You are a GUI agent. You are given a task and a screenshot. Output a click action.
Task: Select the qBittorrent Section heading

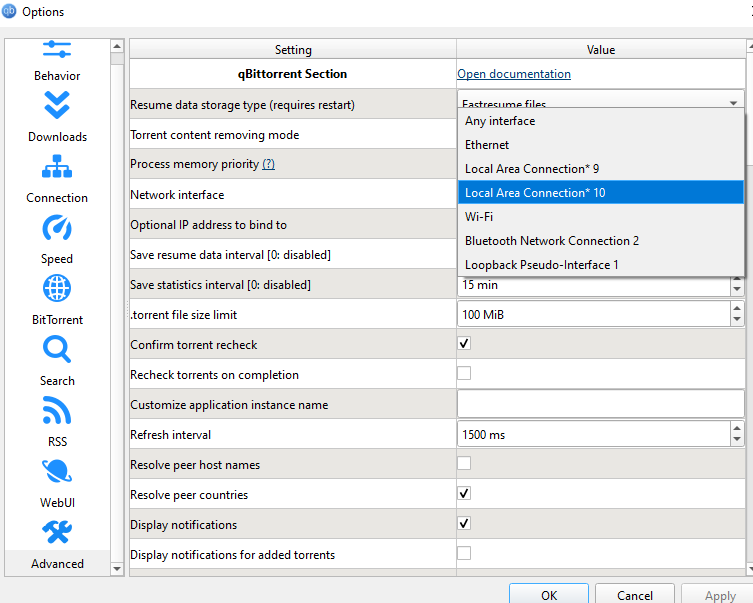pos(292,74)
